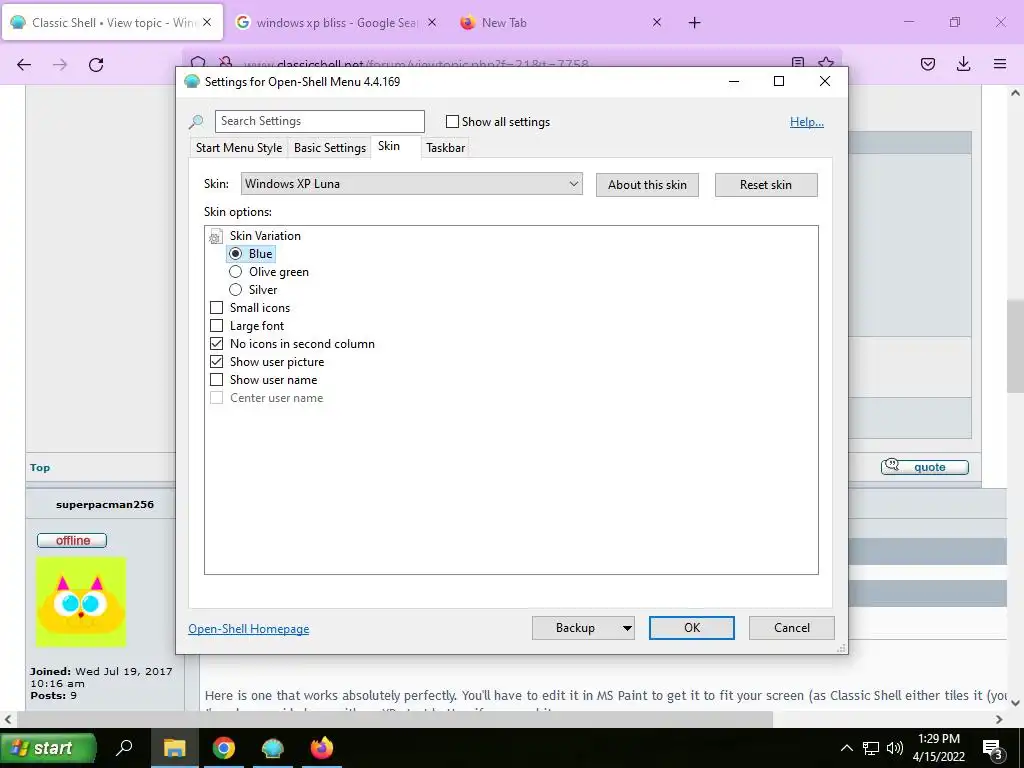Open the Firefox hamburger menu
This screenshot has width=1024, height=768.
point(1000,64)
